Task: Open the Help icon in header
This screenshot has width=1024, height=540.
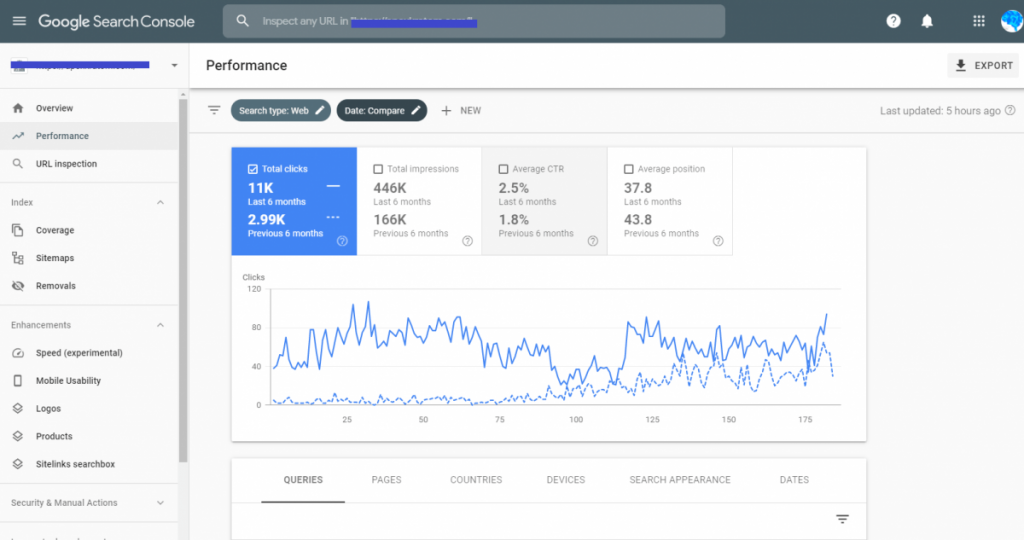Action: (x=893, y=21)
